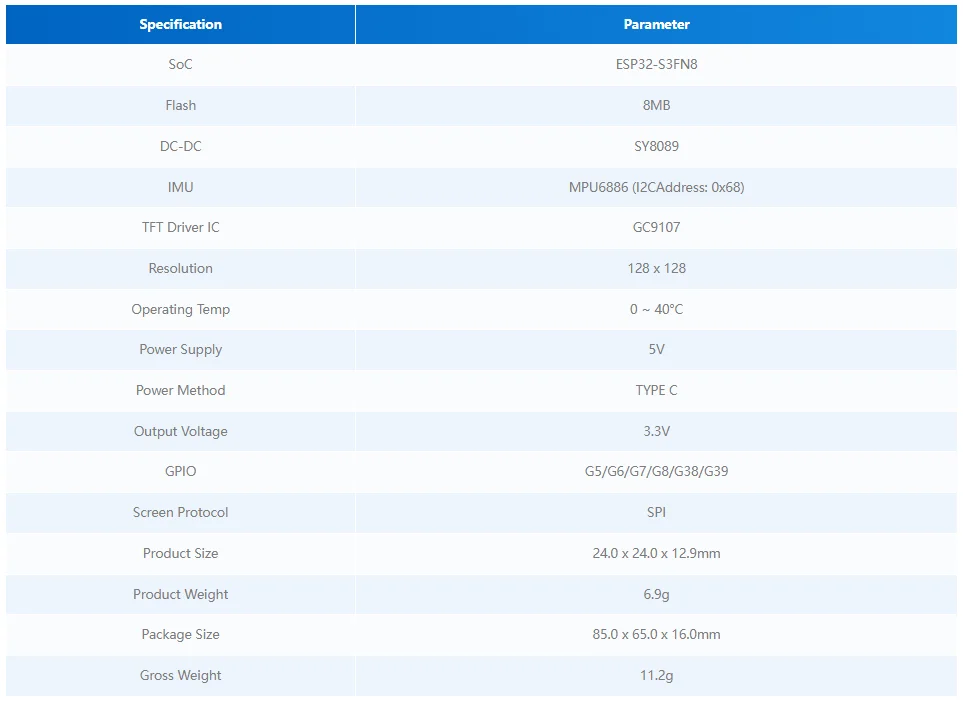Select the TYPE C value
Image resolution: width=963 pixels, height=703 pixels.
tap(657, 390)
